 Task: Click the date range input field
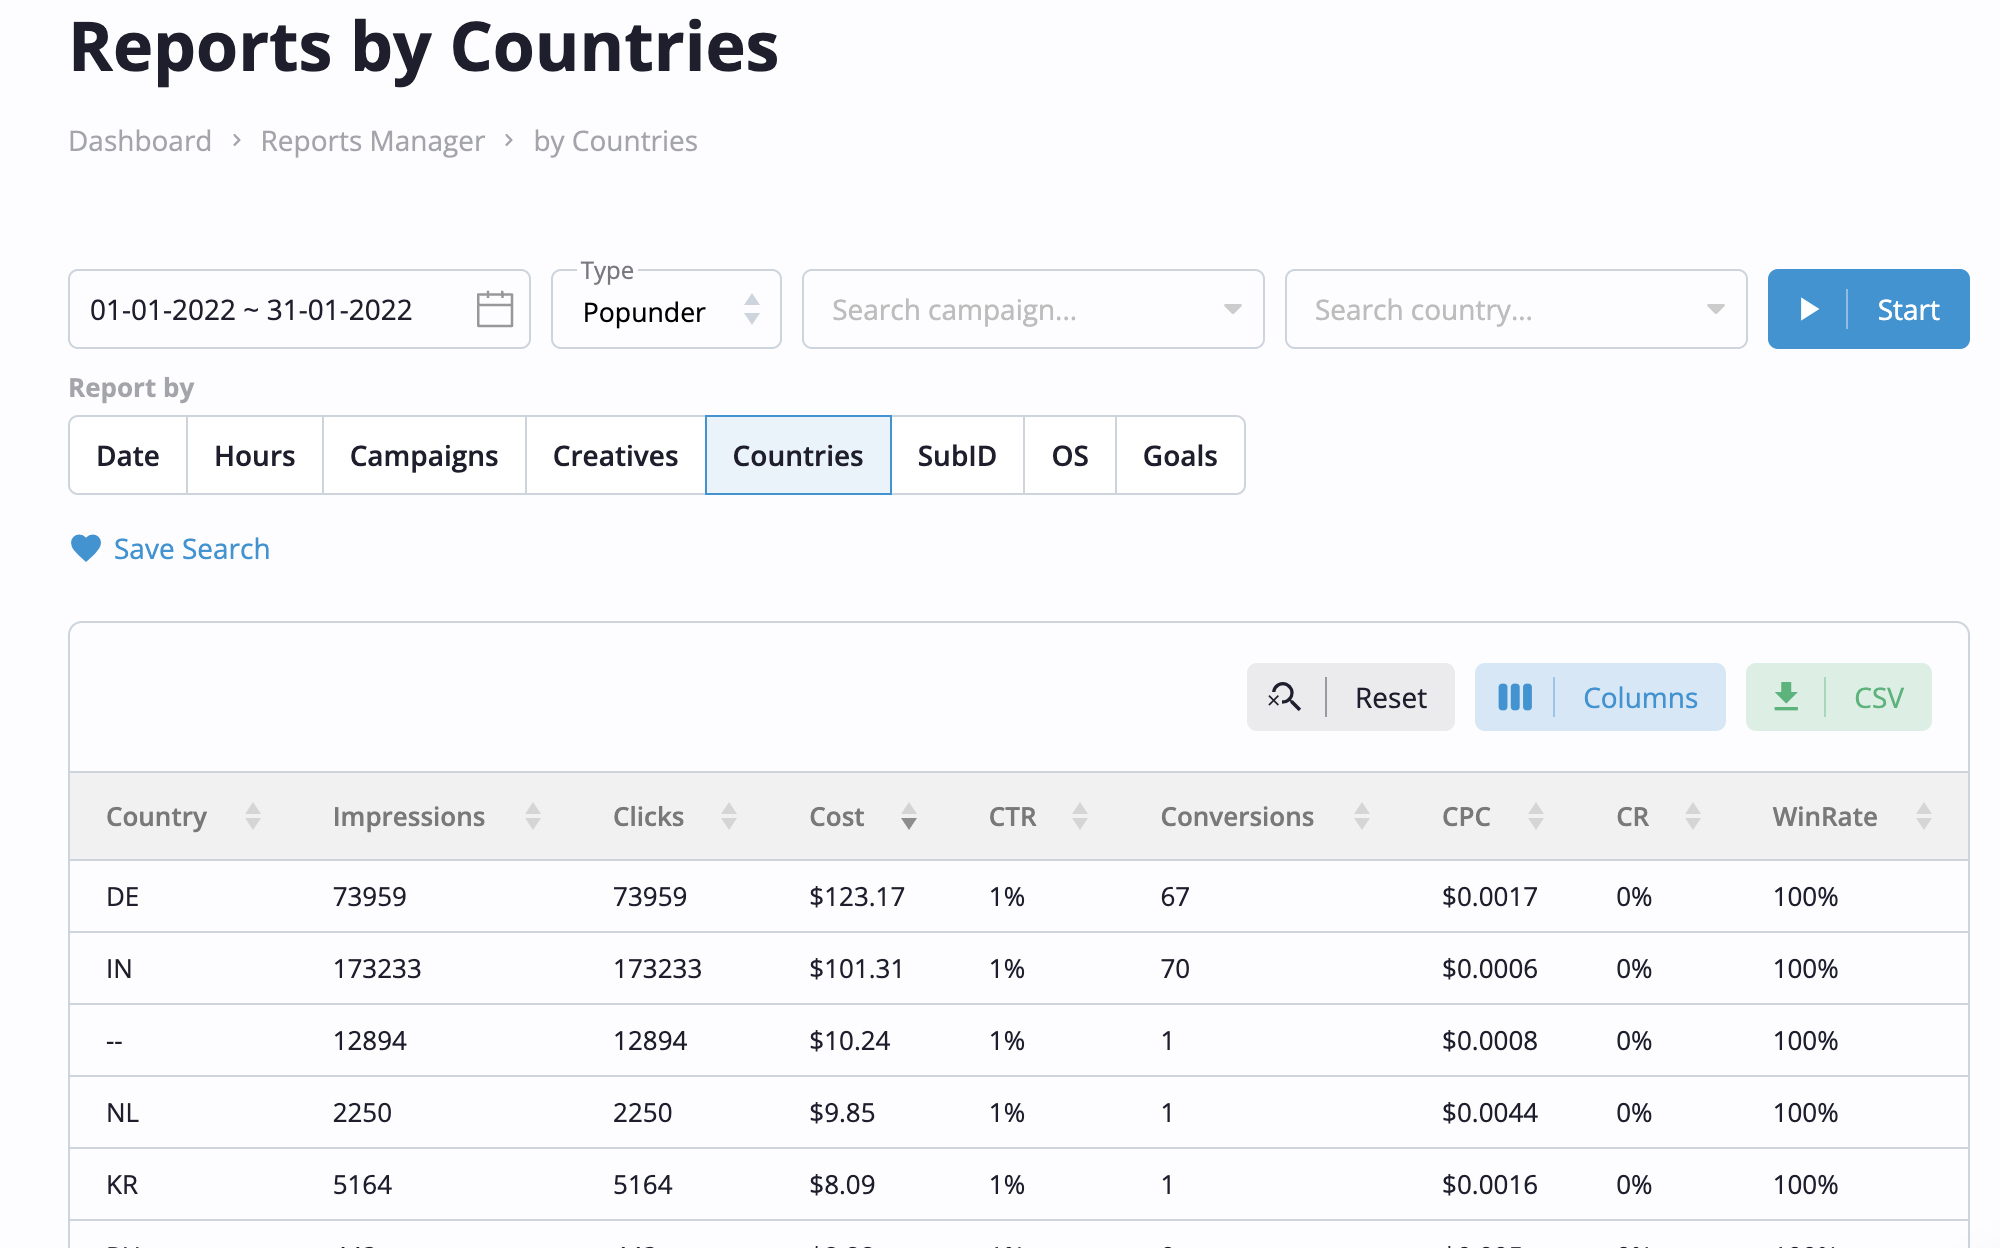click(299, 309)
